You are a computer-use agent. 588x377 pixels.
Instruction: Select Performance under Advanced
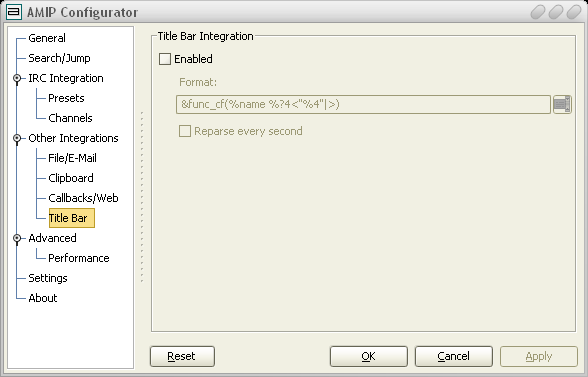click(x=79, y=258)
